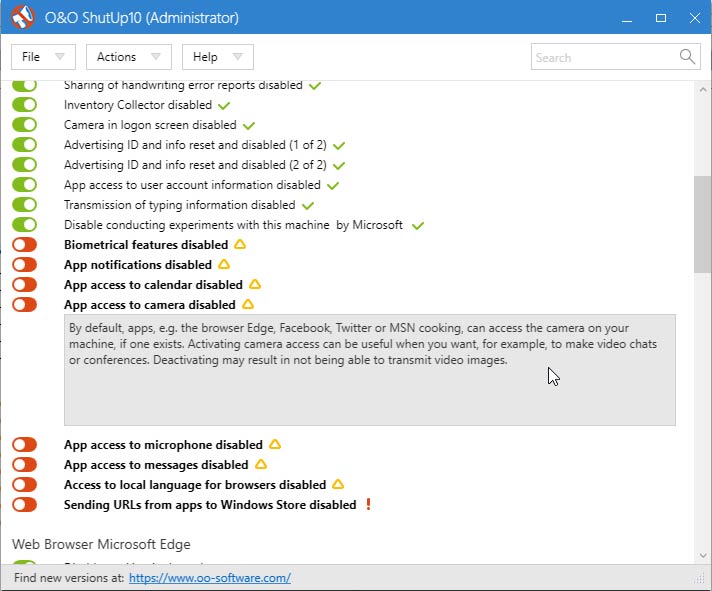Click the scrollbar up arrow
The height and width of the screenshot is (591, 712).
coord(703,89)
